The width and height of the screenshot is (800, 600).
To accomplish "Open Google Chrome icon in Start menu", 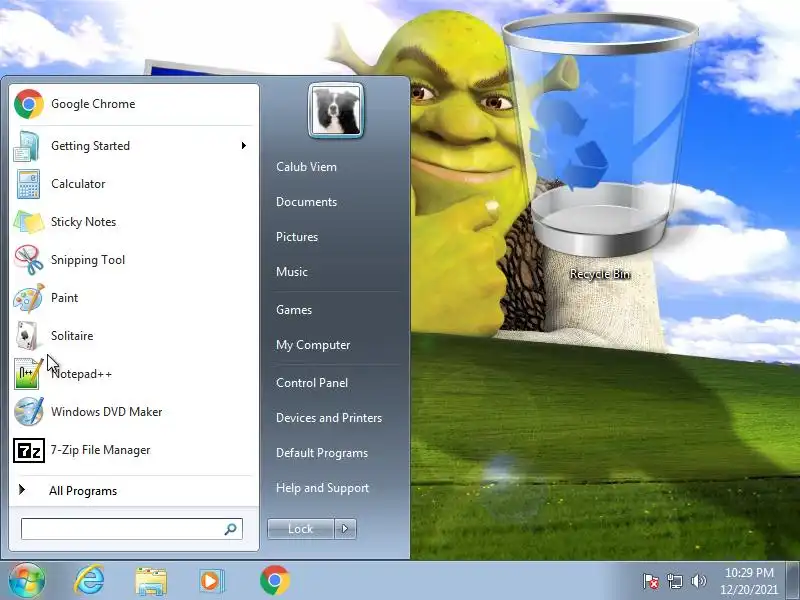I will click(x=29, y=104).
